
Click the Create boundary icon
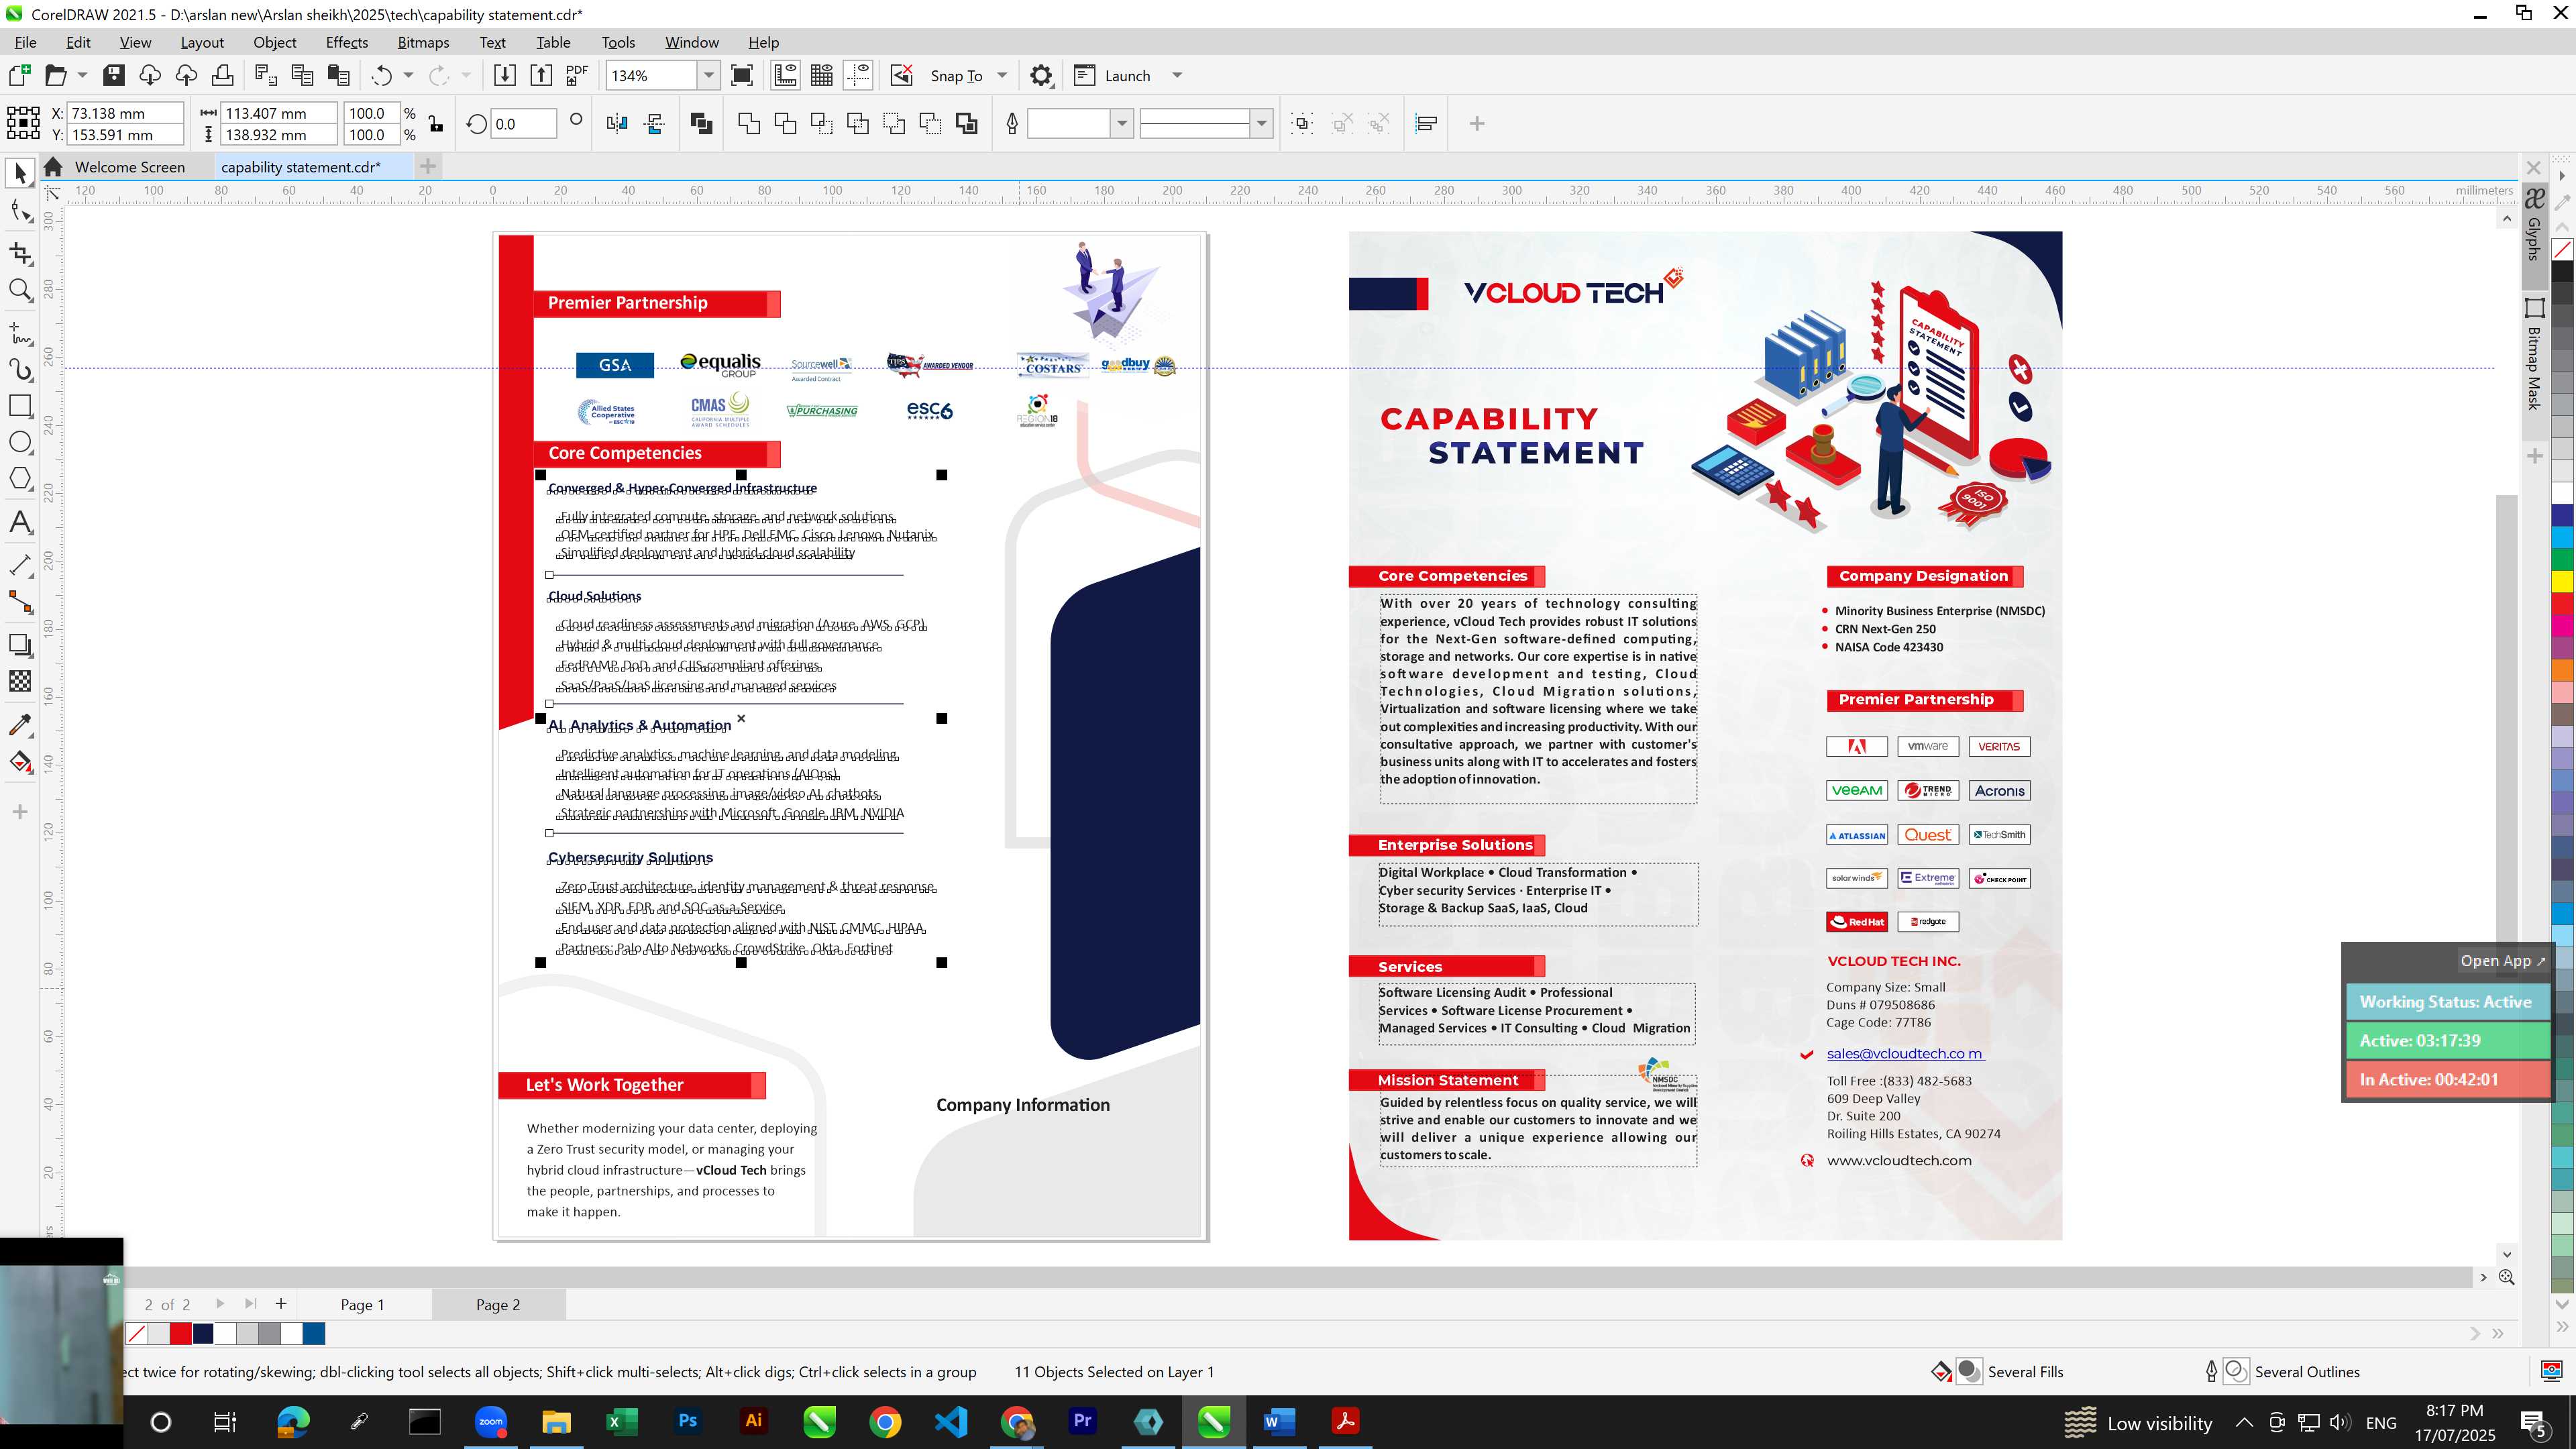[x=967, y=124]
